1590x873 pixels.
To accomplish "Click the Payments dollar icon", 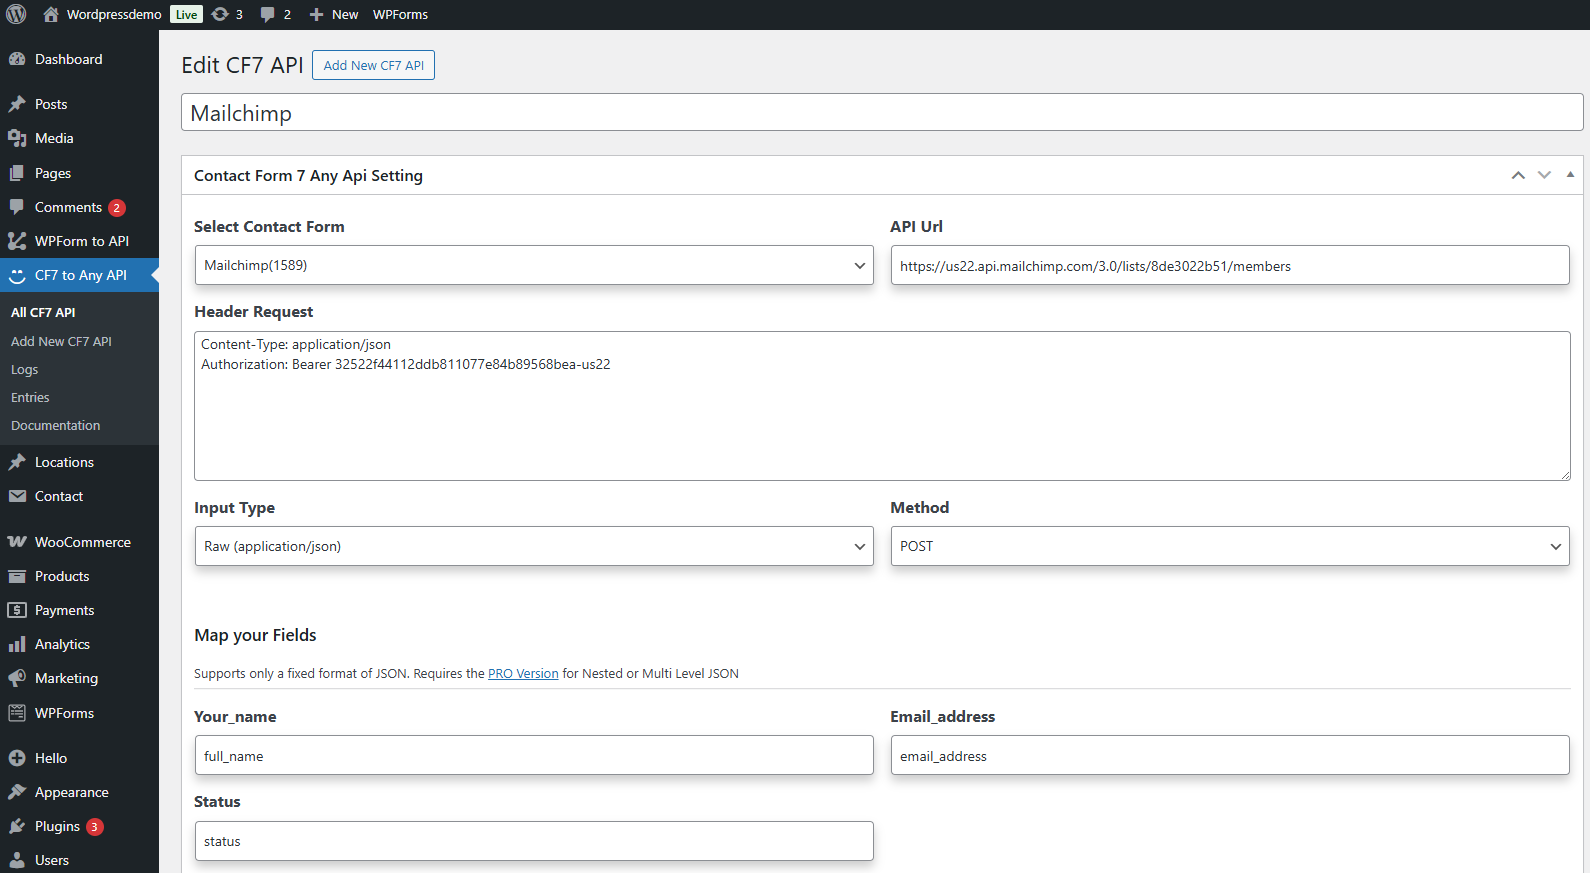I will point(17,610).
